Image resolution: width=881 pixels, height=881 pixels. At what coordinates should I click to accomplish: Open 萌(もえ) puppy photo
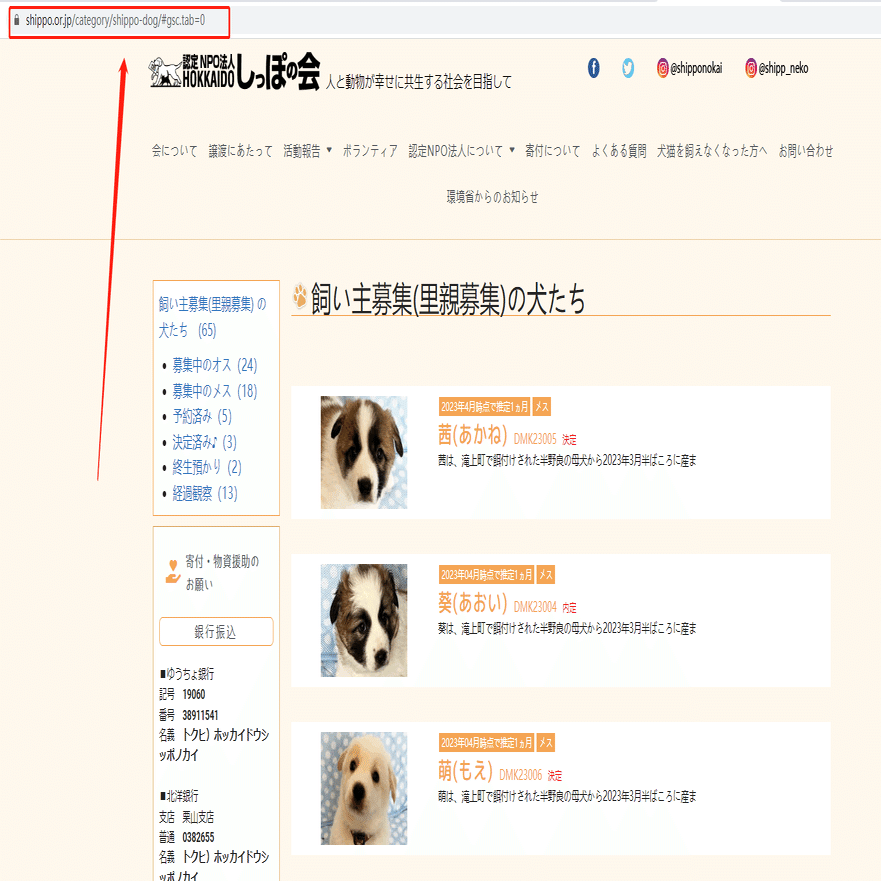point(364,788)
